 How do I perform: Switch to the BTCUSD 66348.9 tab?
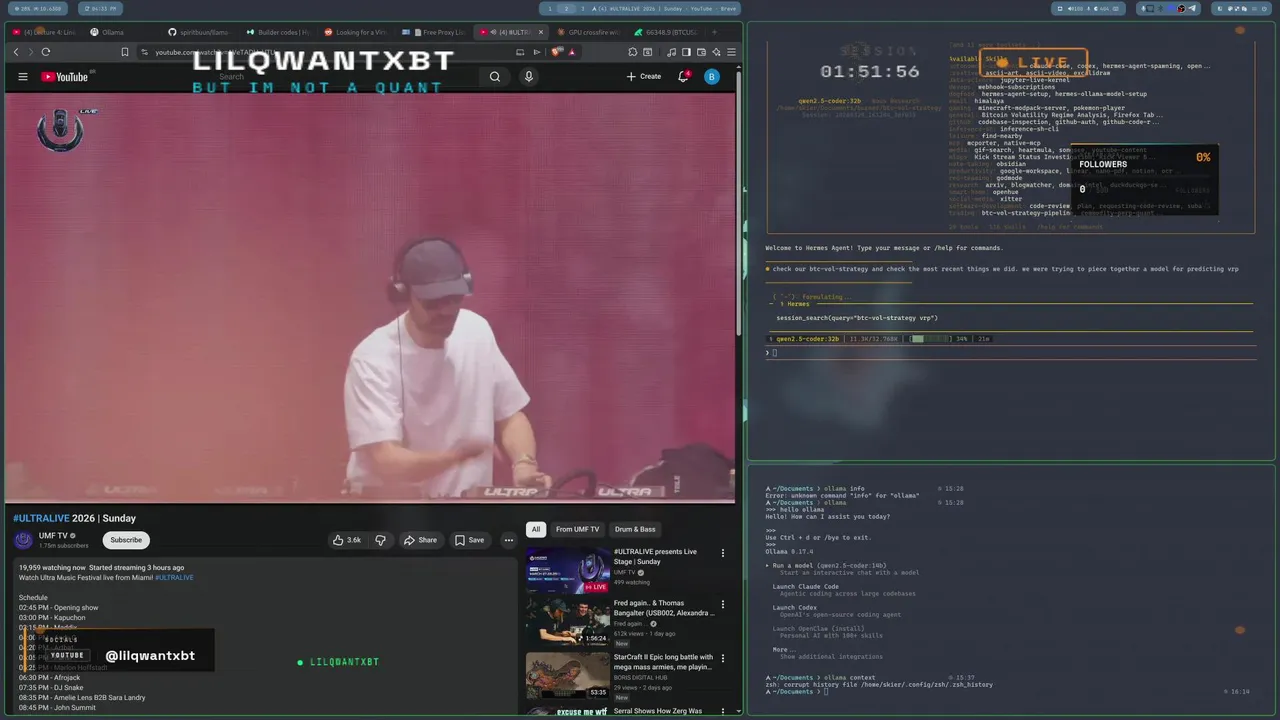[668, 32]
